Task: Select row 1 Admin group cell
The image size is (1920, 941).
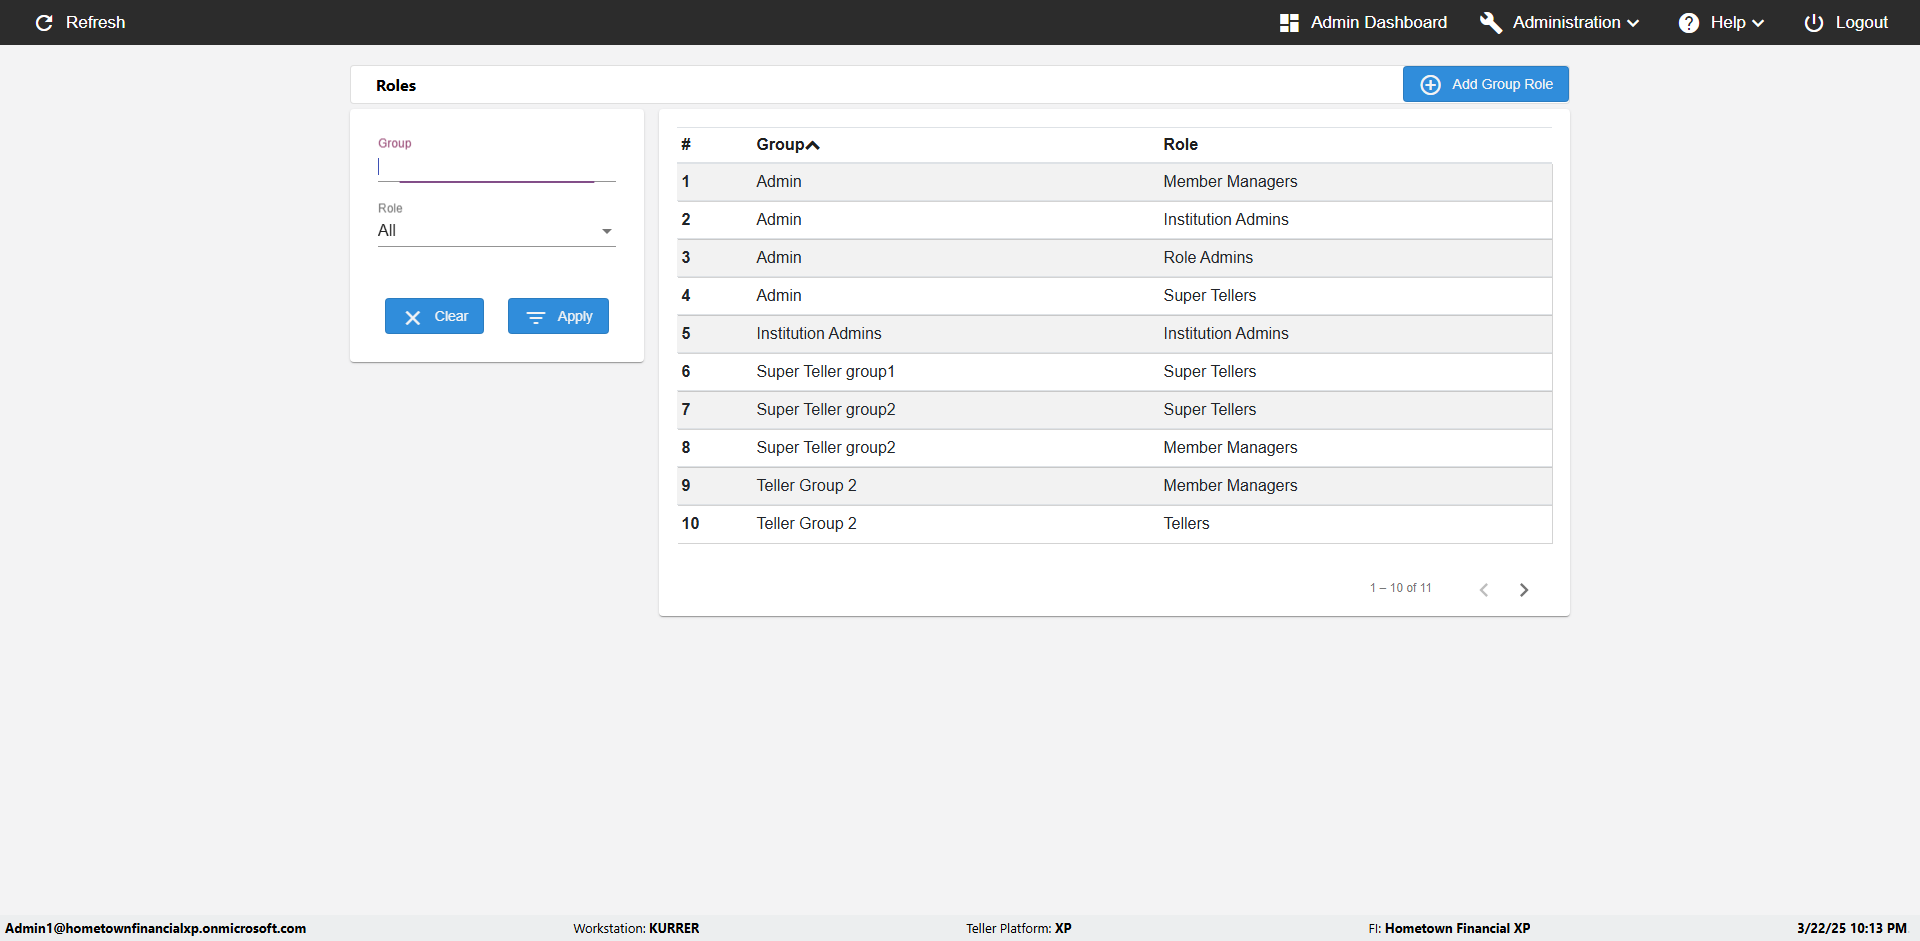Action: pos(779,182)
